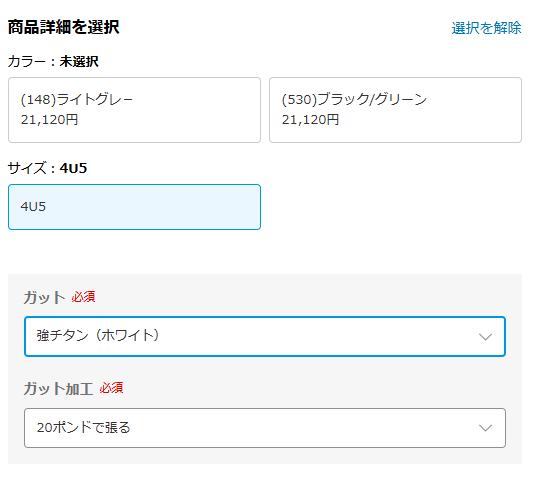Click the ガット加工 field label
This screenshot has height=484, width=535.
[x=58, y=388]
